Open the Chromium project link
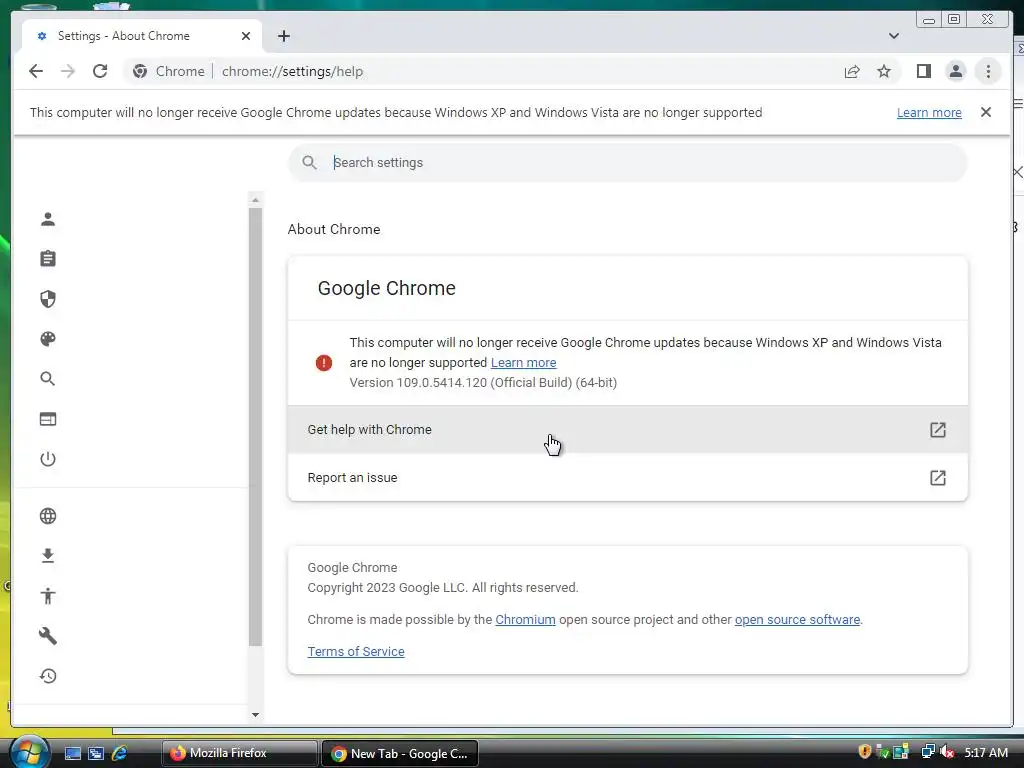Screen dimensions: 1024x768 [525, 619]
